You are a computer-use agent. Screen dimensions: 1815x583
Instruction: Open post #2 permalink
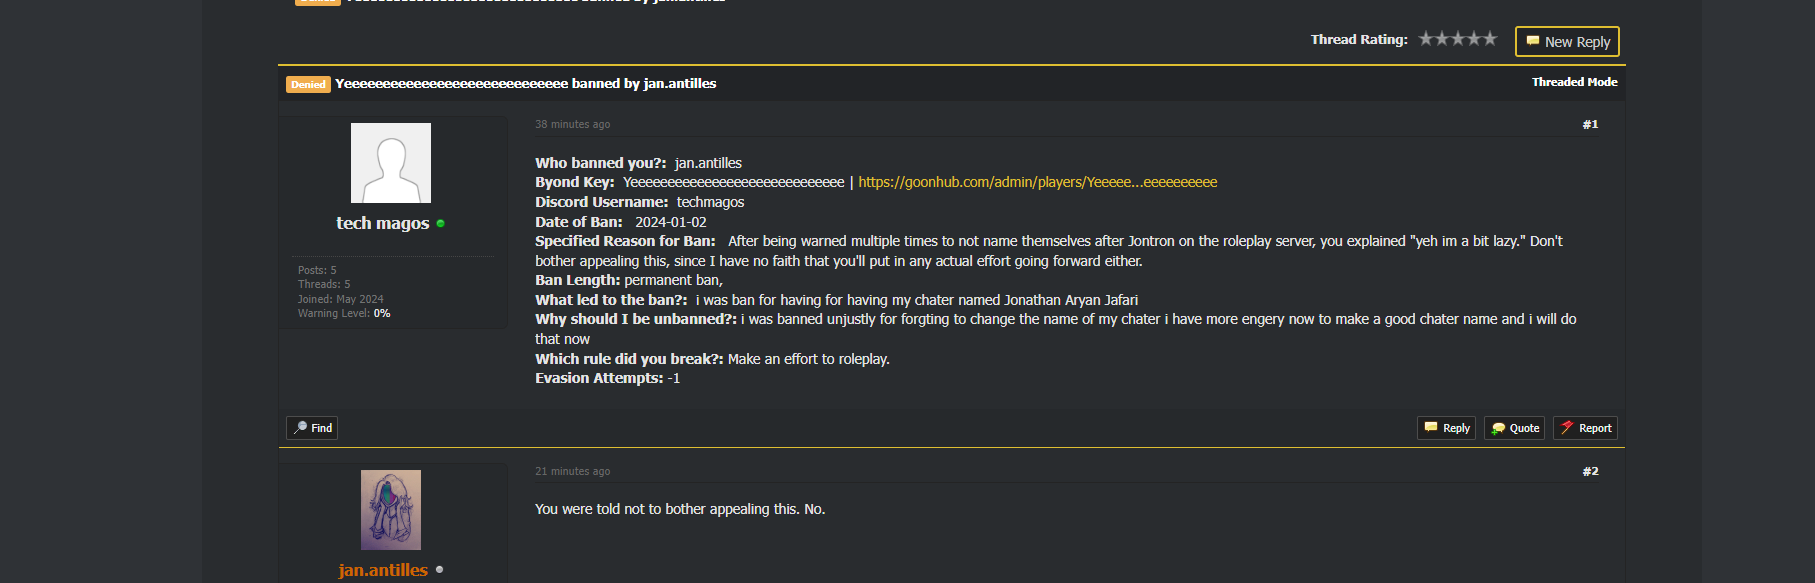[1590, 472]
